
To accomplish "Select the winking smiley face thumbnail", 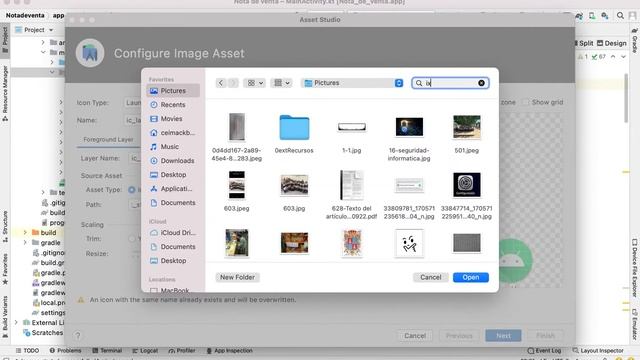I will pos(409,243).
